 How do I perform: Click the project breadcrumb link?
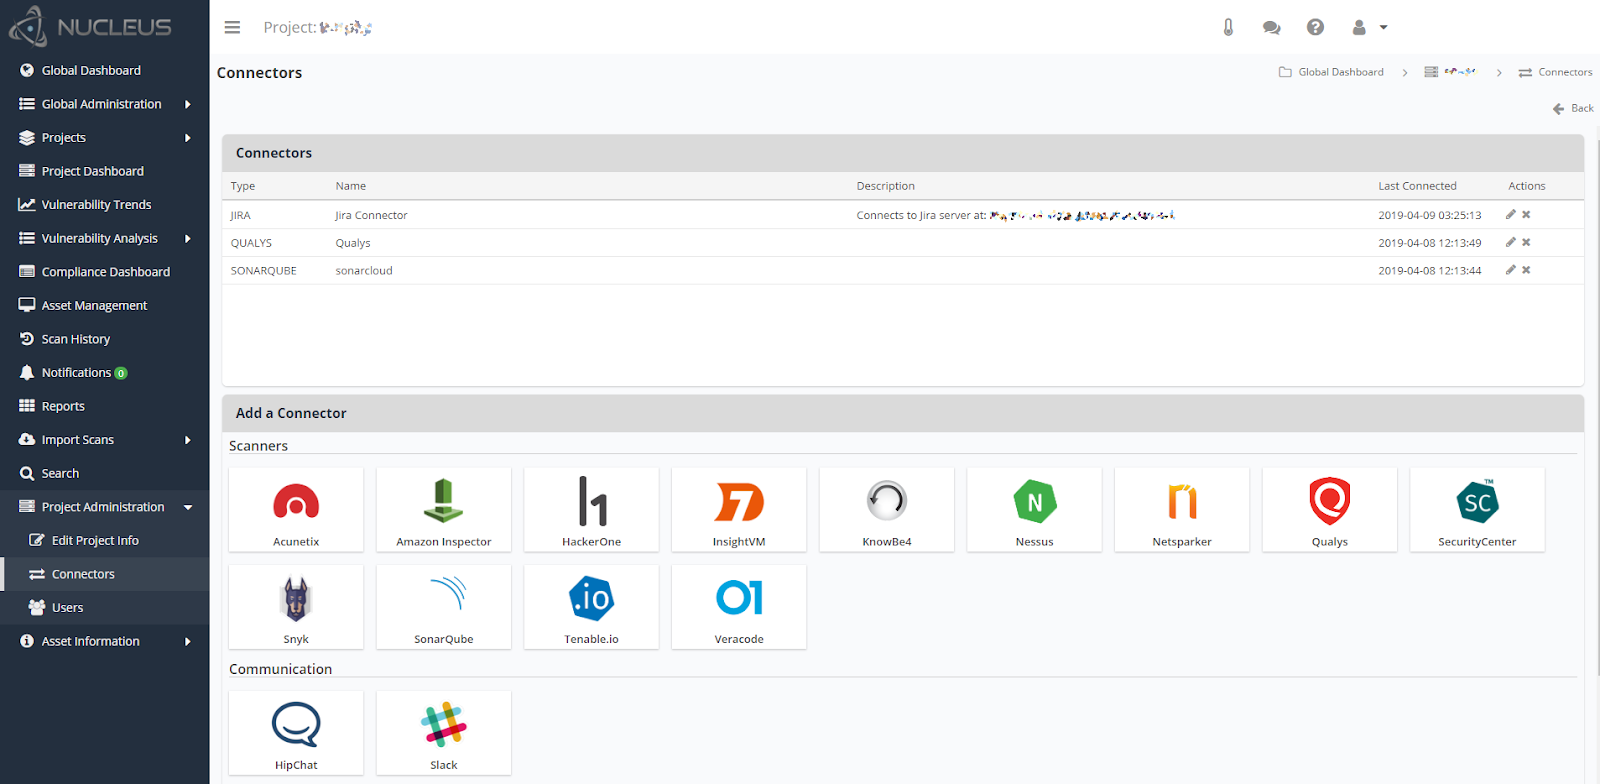[1450, 72]
